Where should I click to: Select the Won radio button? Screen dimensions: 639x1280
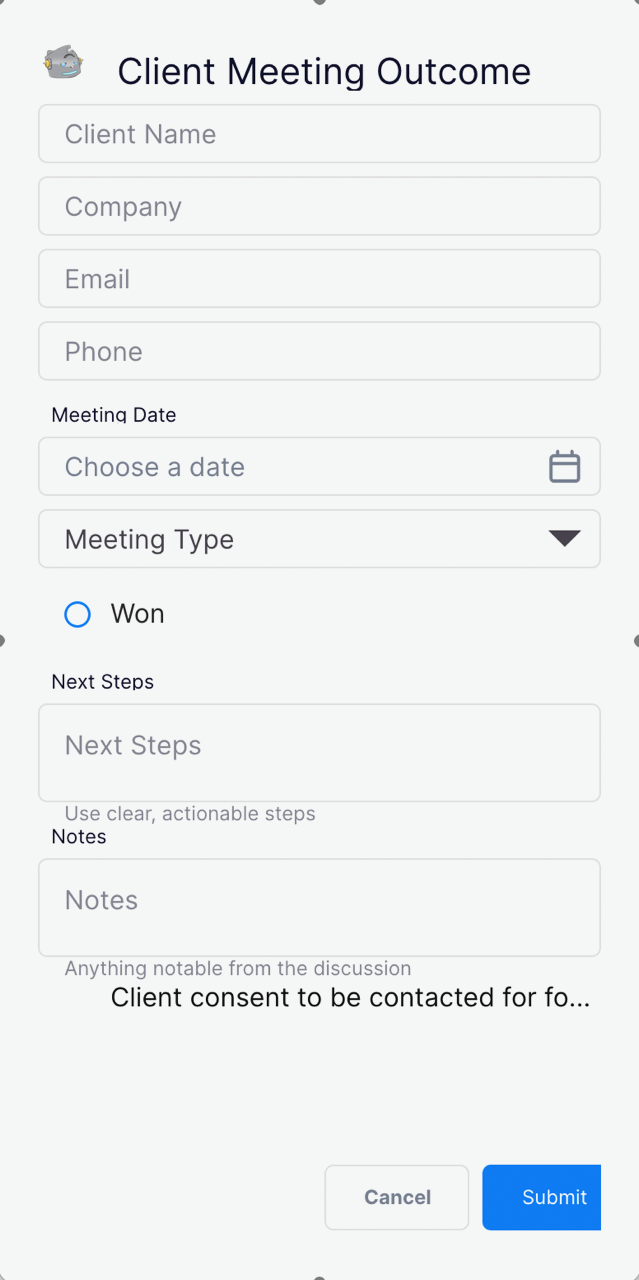click(x=78, y=614)
